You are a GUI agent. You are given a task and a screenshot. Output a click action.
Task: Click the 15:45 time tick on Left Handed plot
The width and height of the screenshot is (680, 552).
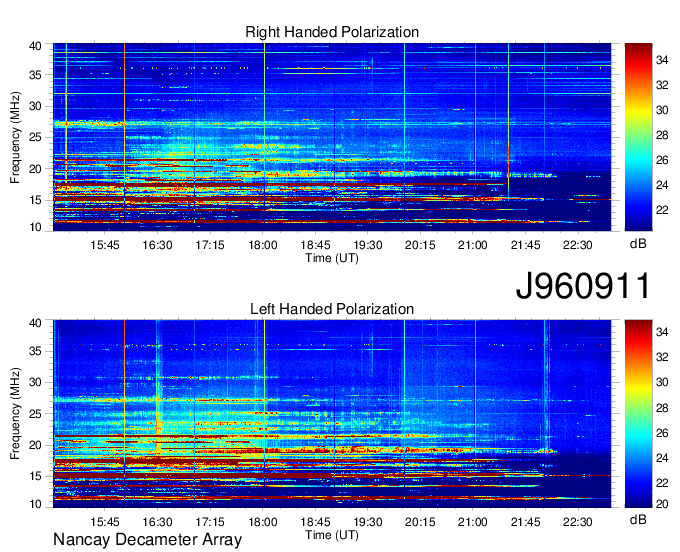(x=105, y=522)
